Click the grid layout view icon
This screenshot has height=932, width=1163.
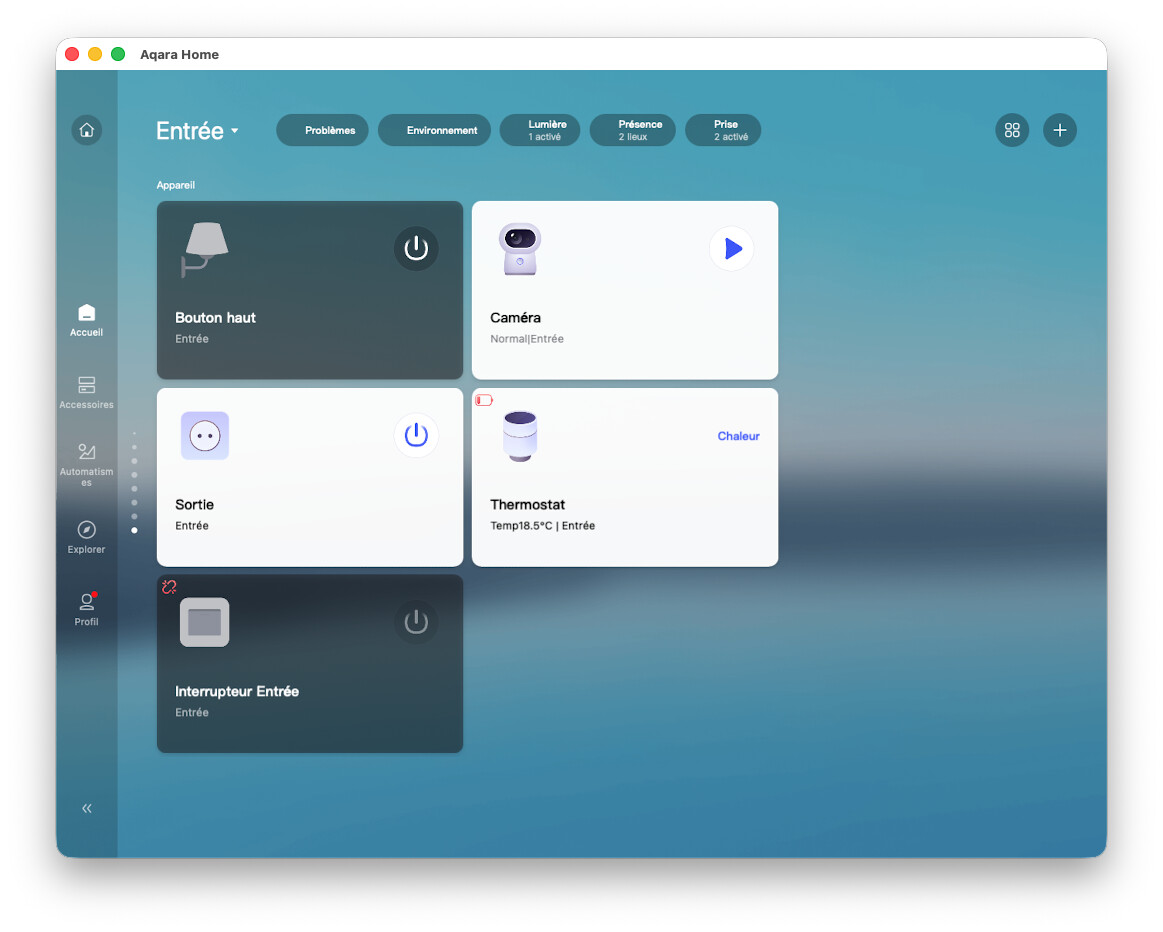pyautogui.click(x=1012, y=130)
